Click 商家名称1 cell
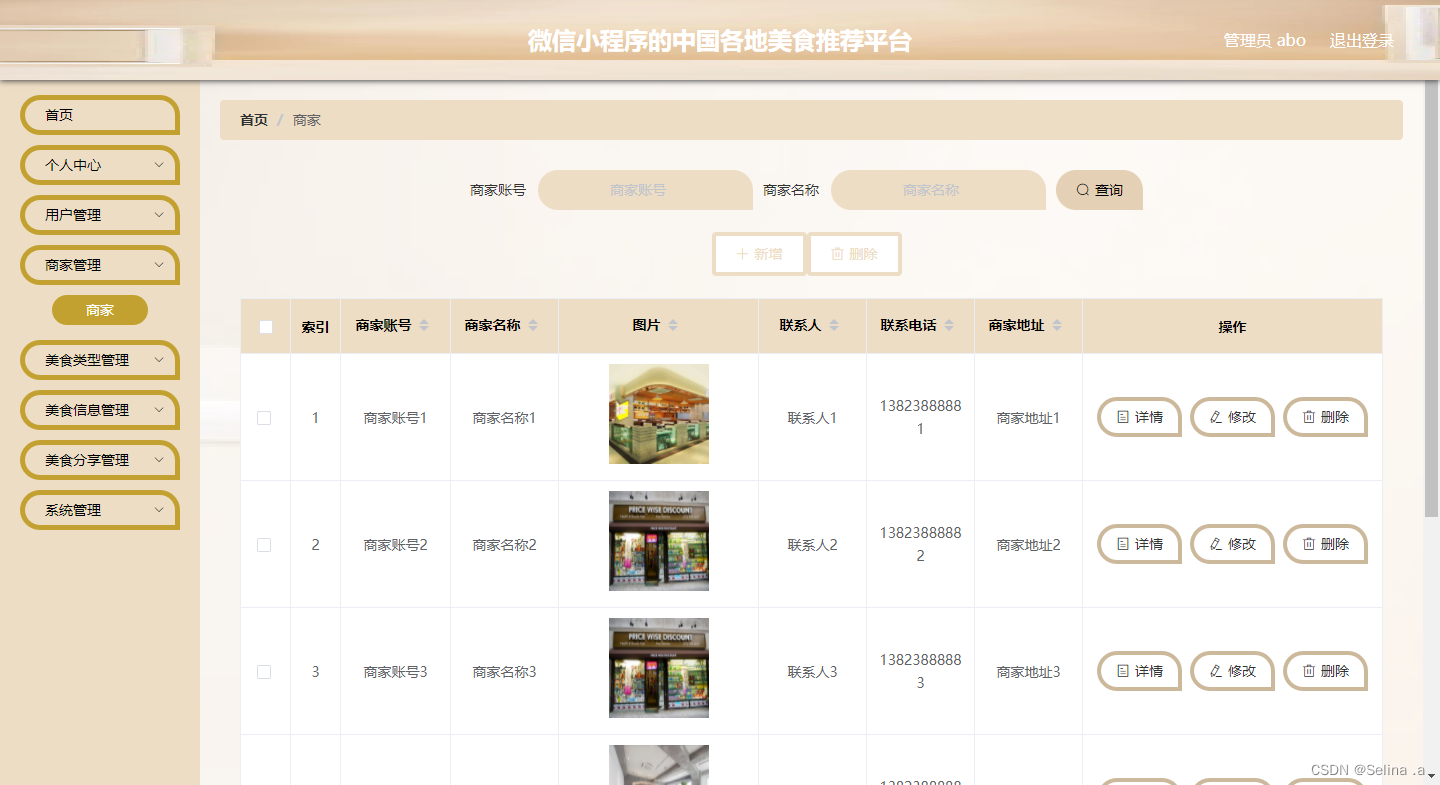Image resolution: width=1440 pixels, height=785 pixels. 504,418
